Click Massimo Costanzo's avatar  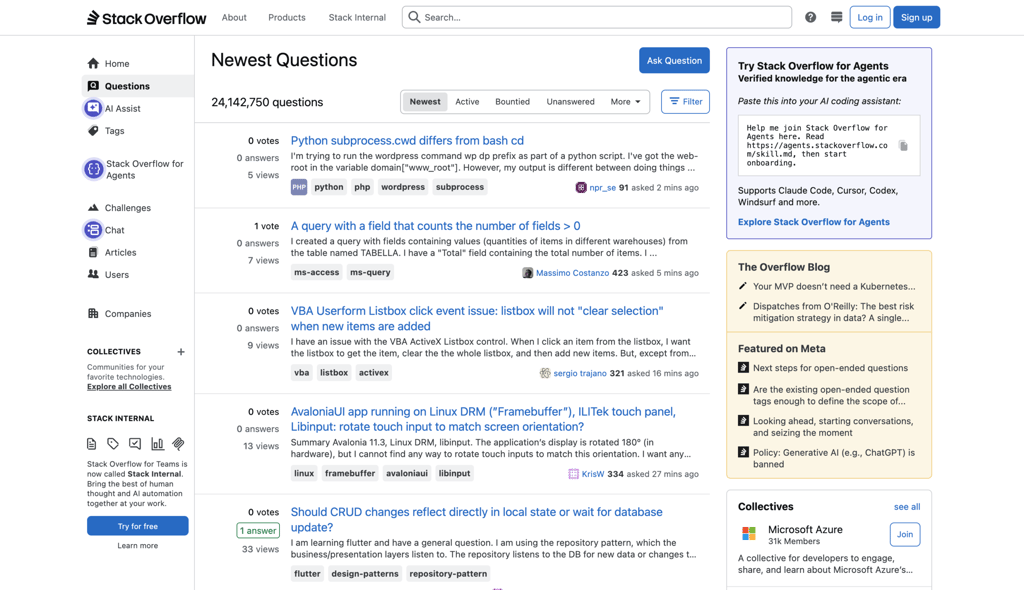(x=528, y=273)
